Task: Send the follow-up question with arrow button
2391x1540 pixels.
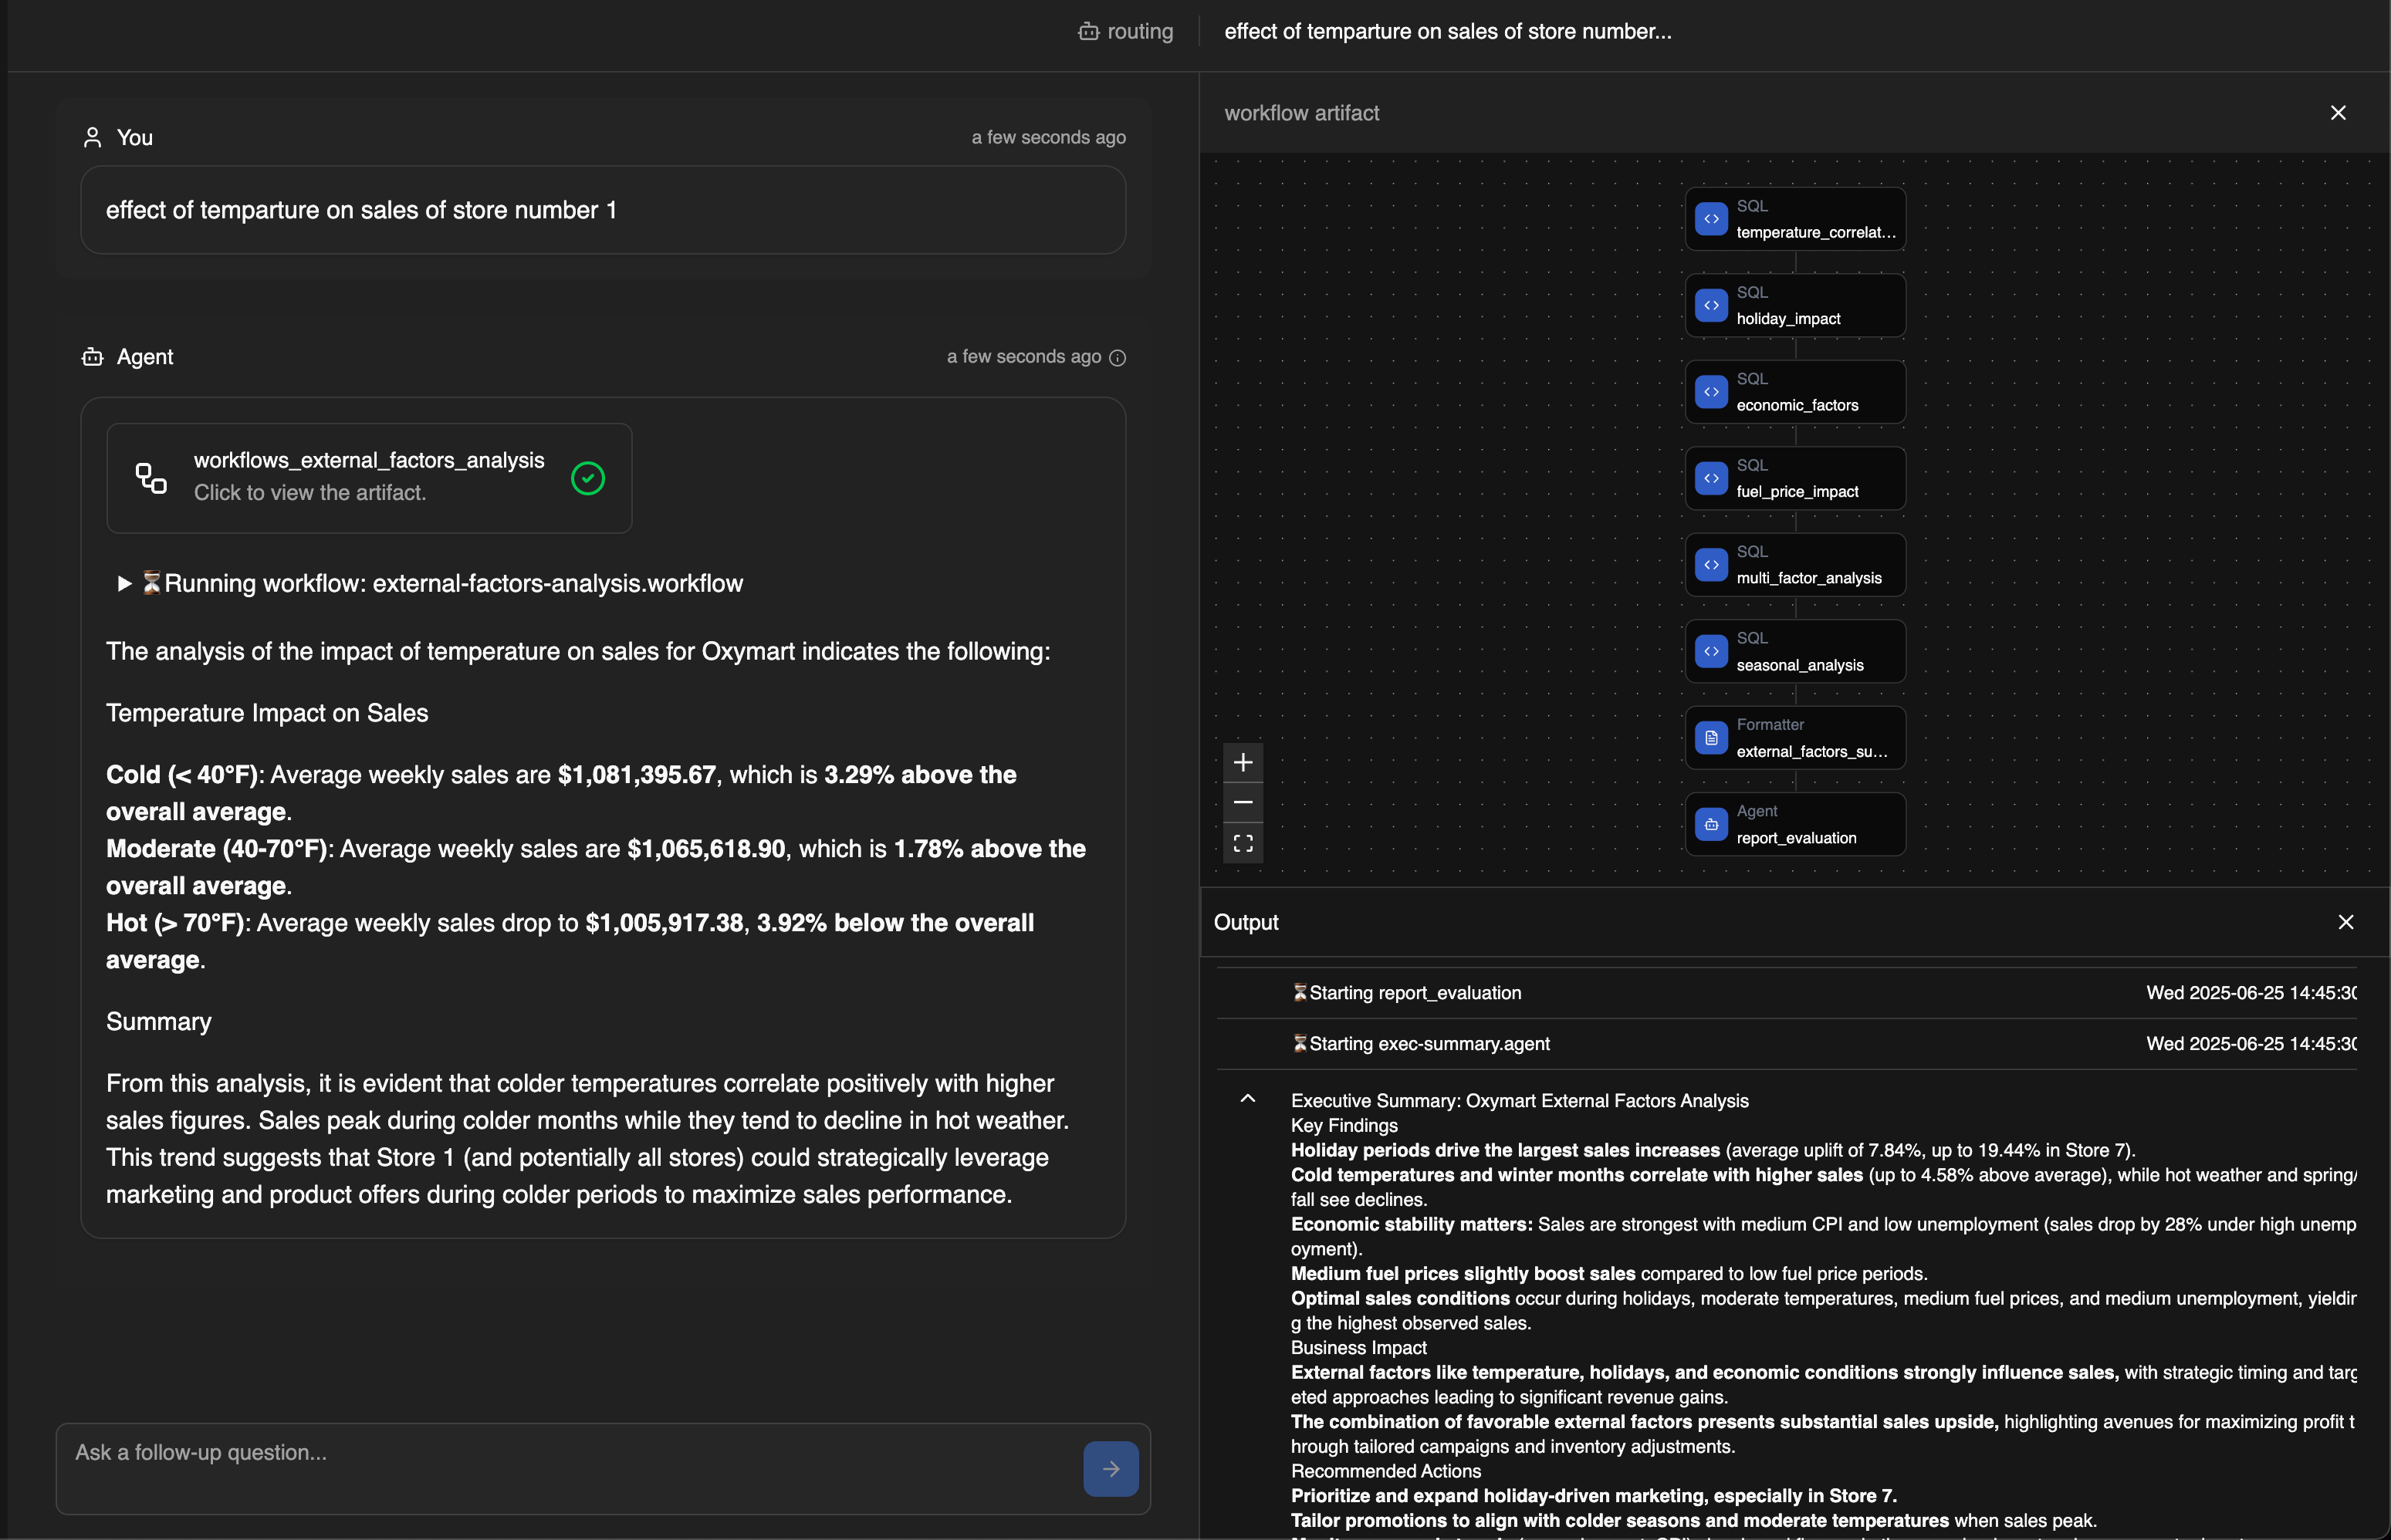Action: click(1110, 1468)
